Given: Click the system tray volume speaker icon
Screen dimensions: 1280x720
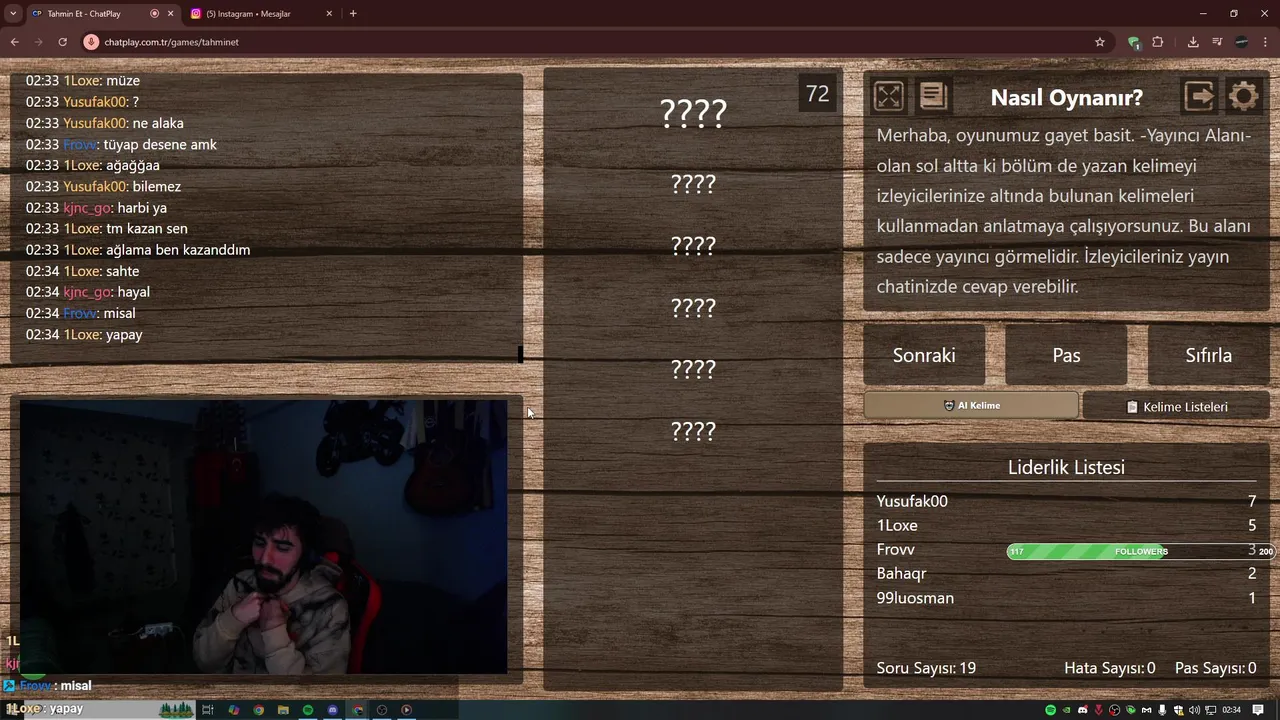Looking at the screenshot, I should (1194, 710).
